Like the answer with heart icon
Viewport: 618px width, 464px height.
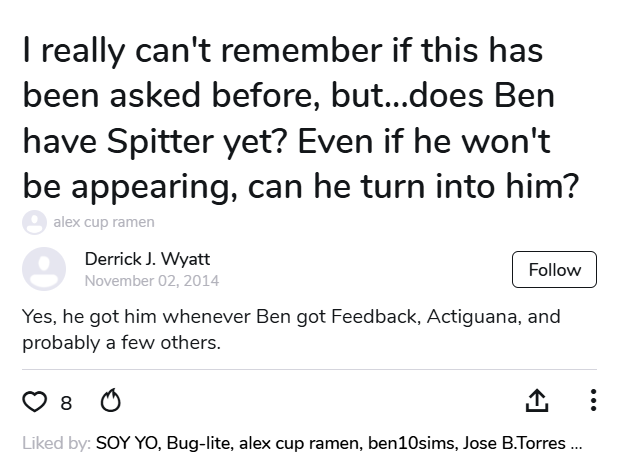tap(34, 402)
